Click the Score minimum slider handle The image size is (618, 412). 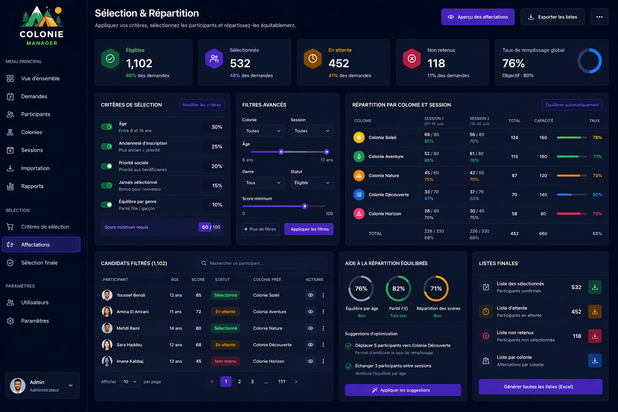point(305,206)
